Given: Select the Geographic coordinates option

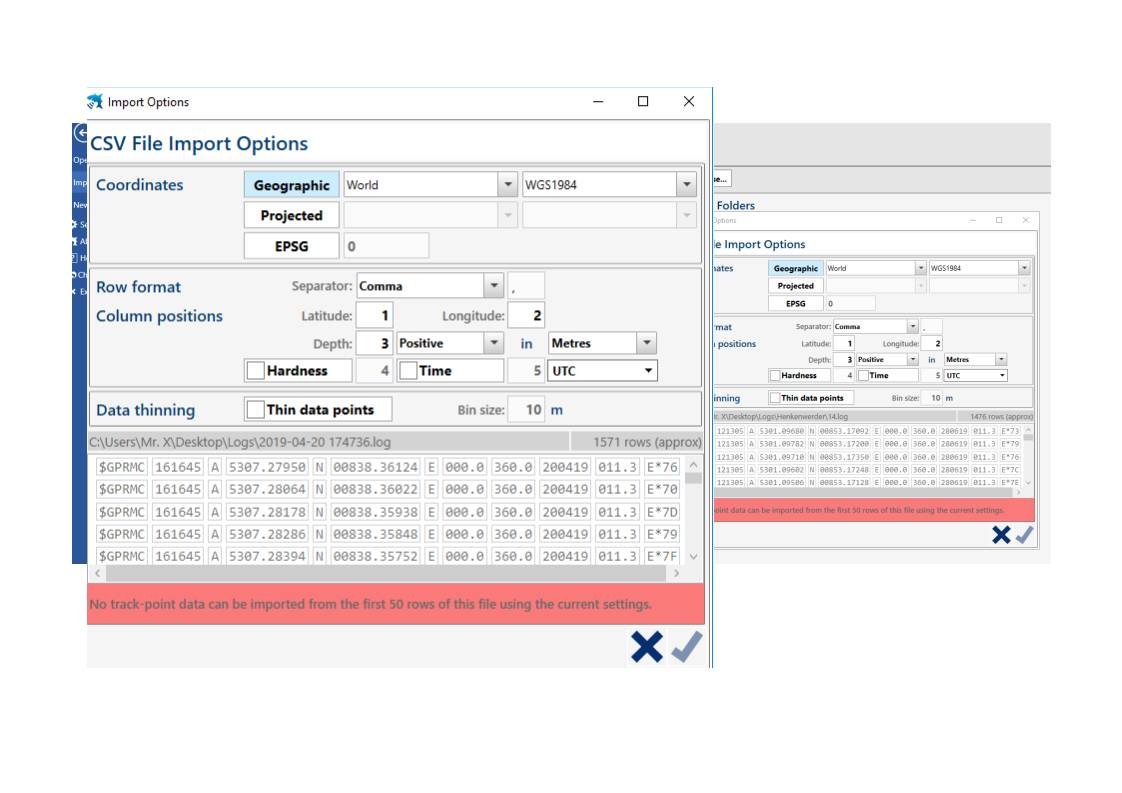Looking at the screenshot, I should click(x=291, y=185).
